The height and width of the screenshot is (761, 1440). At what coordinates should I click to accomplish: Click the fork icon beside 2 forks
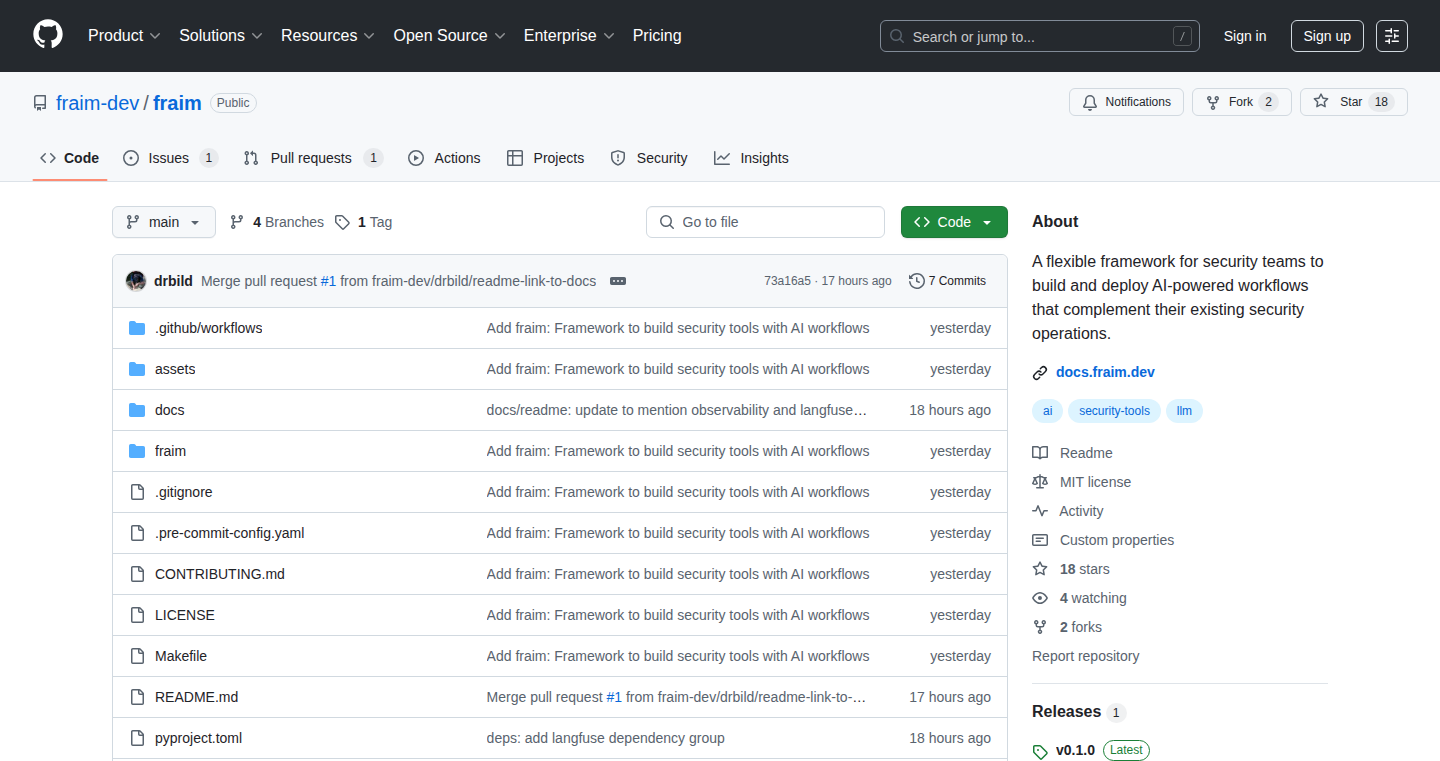(x=1040, y=627)
